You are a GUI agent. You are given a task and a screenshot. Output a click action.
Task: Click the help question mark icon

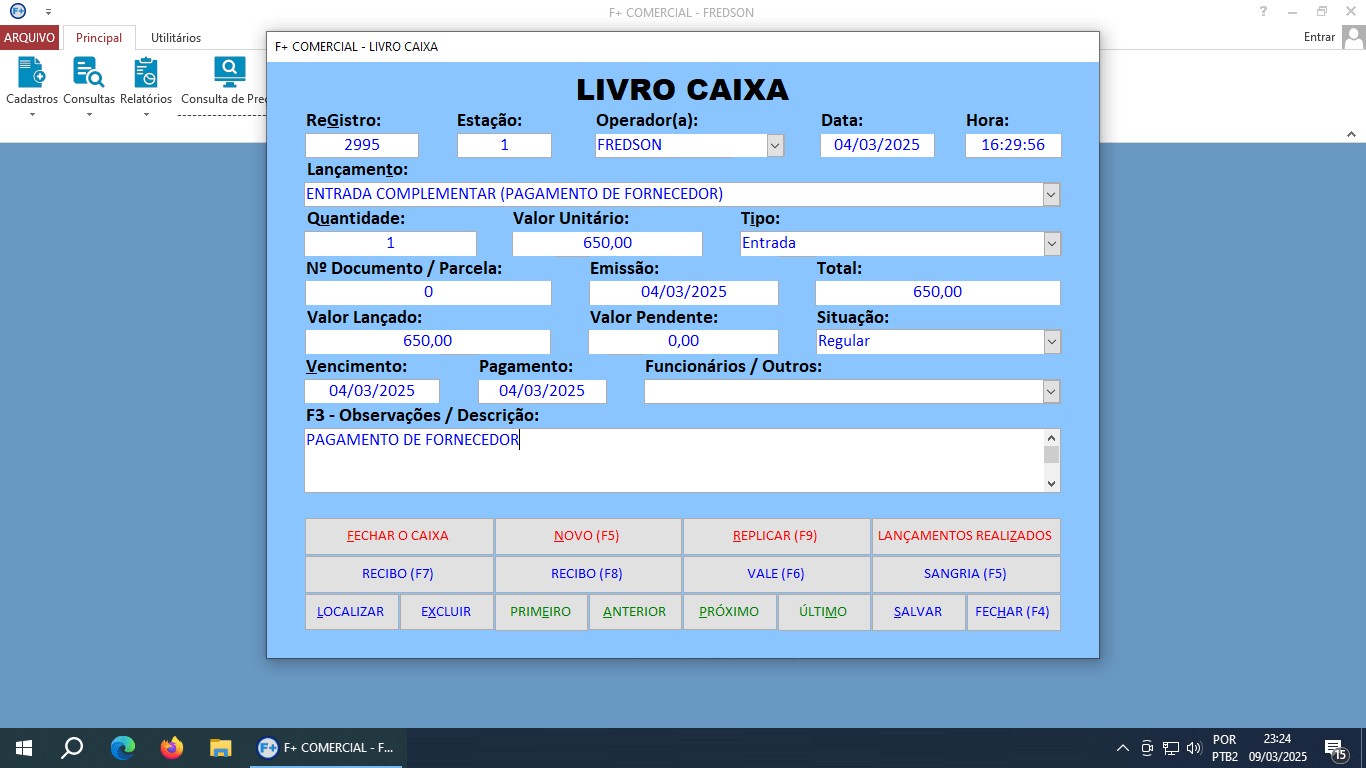click(1263, 11)
